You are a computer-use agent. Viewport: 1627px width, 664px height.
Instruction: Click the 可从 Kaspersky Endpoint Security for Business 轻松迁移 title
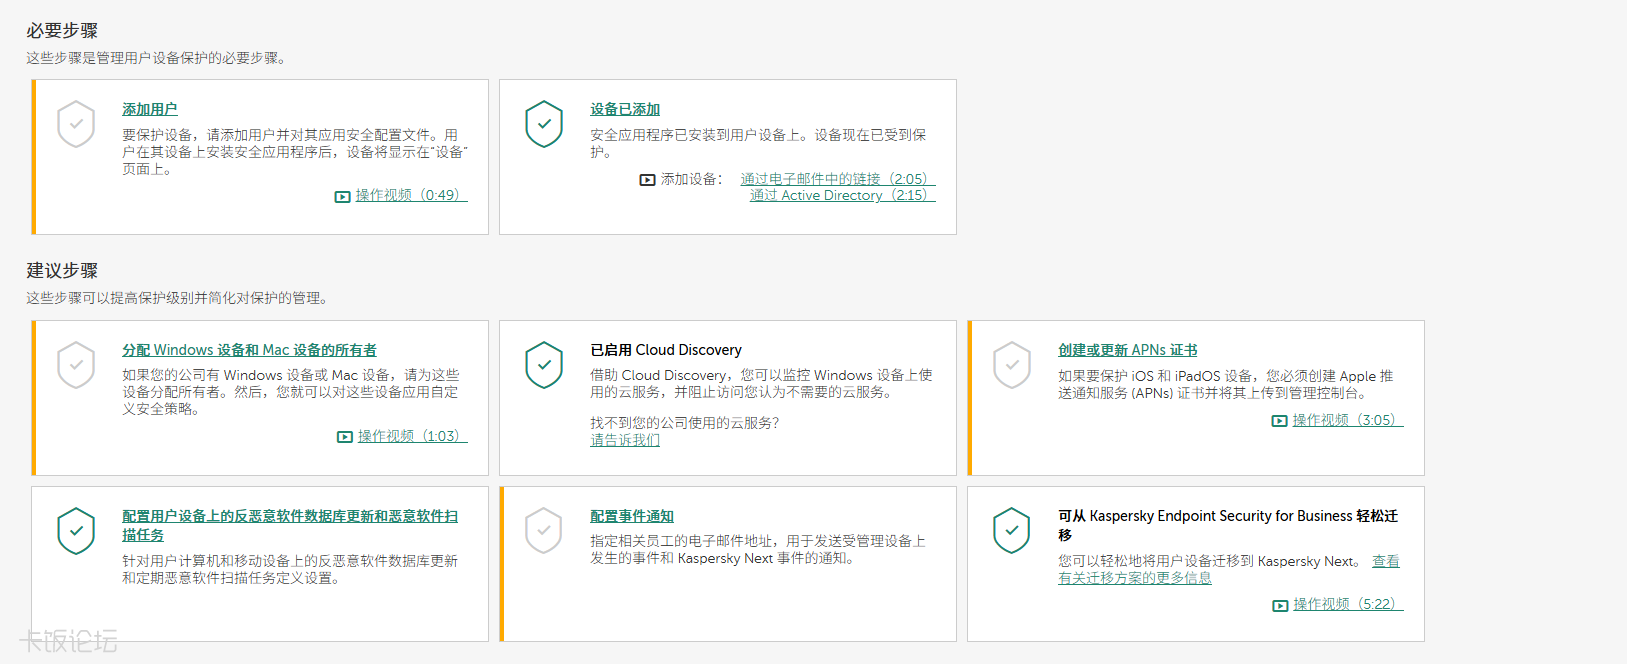pyautogui.click(x=1228, y=525)
